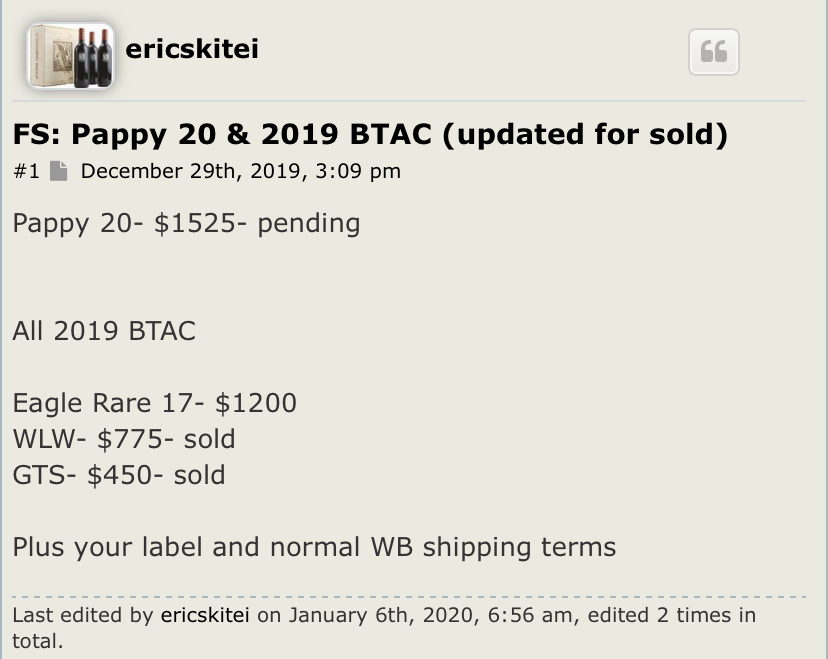The image size is (828, 659).
Task: Click the WB shipping terms sentence
Action: (314, 547)
